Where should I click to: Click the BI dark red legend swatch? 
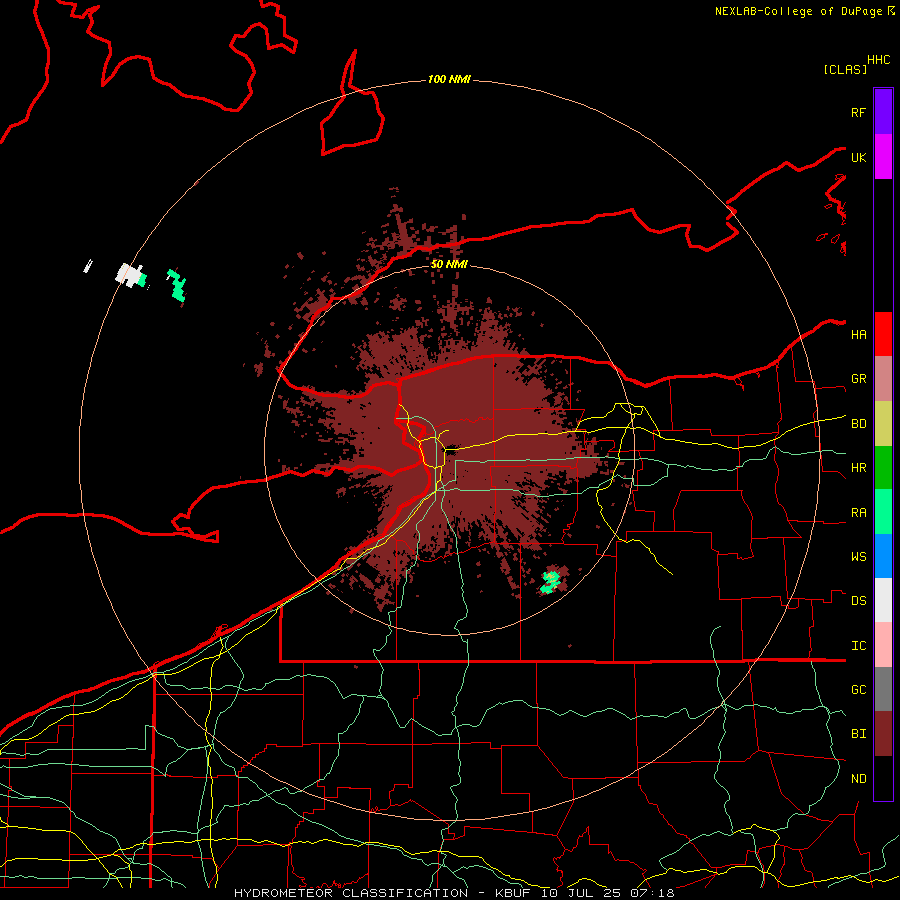click(x=883, y=734)
